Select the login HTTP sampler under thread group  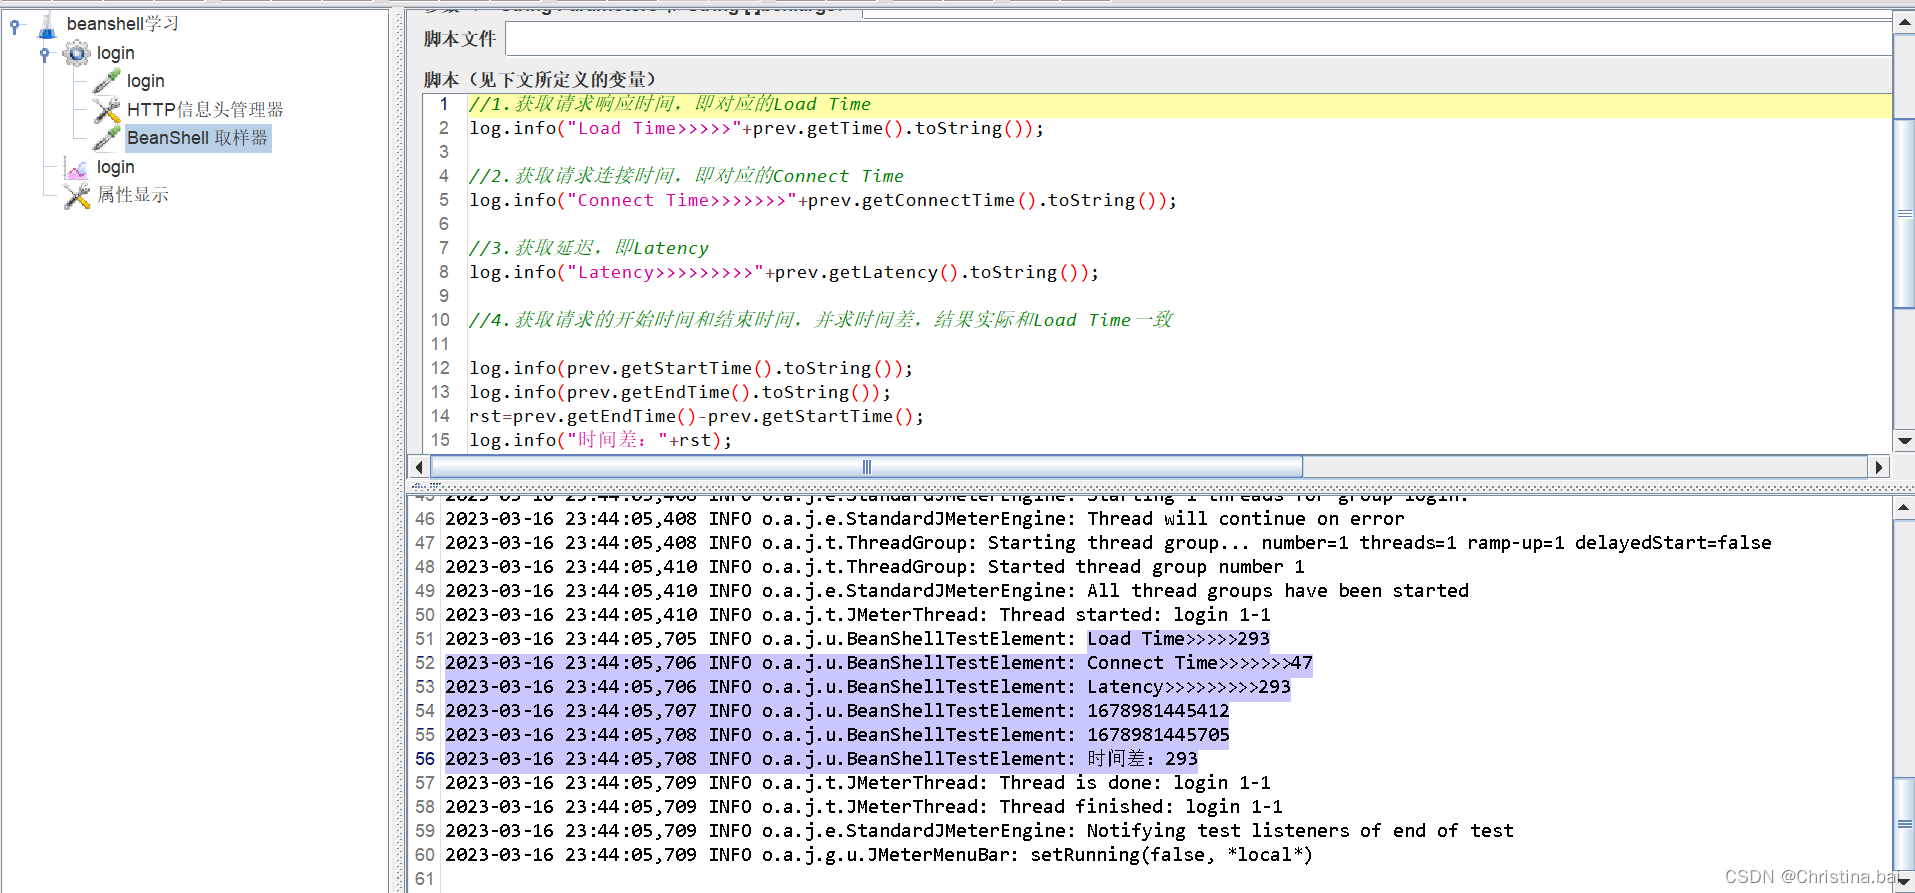pos(145,81)
